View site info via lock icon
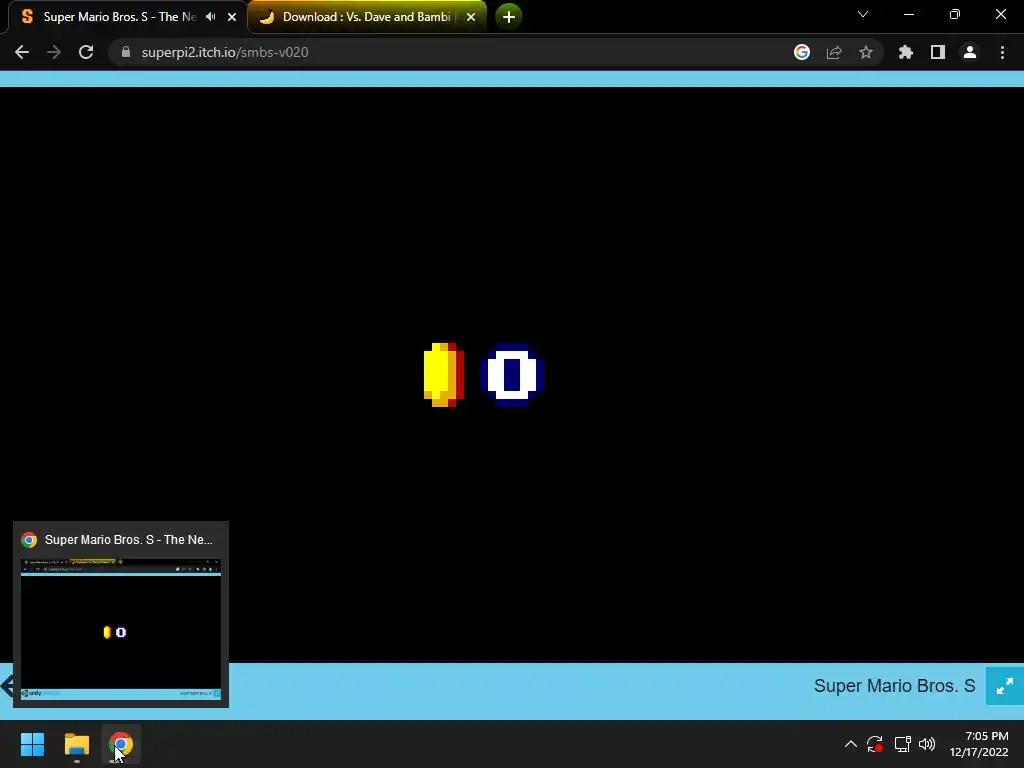The height and width of the screenshot is (768, 1024). (x=126, y=52)
